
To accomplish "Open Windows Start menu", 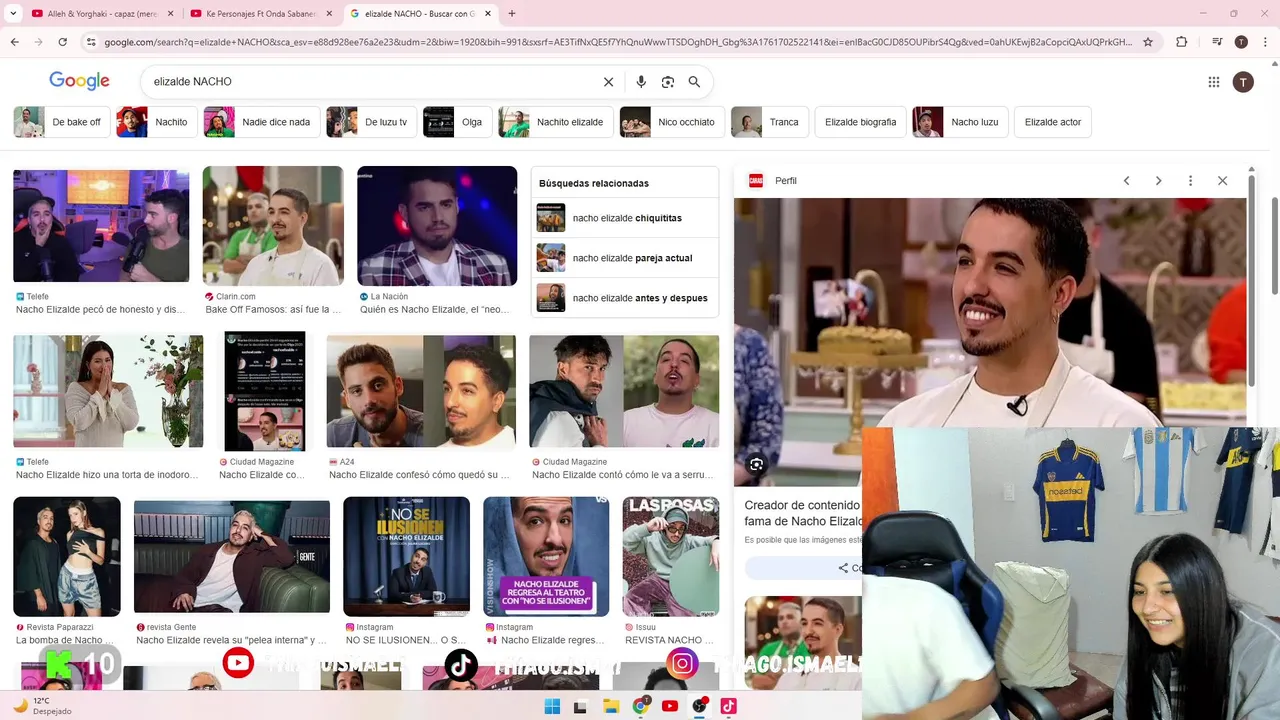I will coord(552,706).
